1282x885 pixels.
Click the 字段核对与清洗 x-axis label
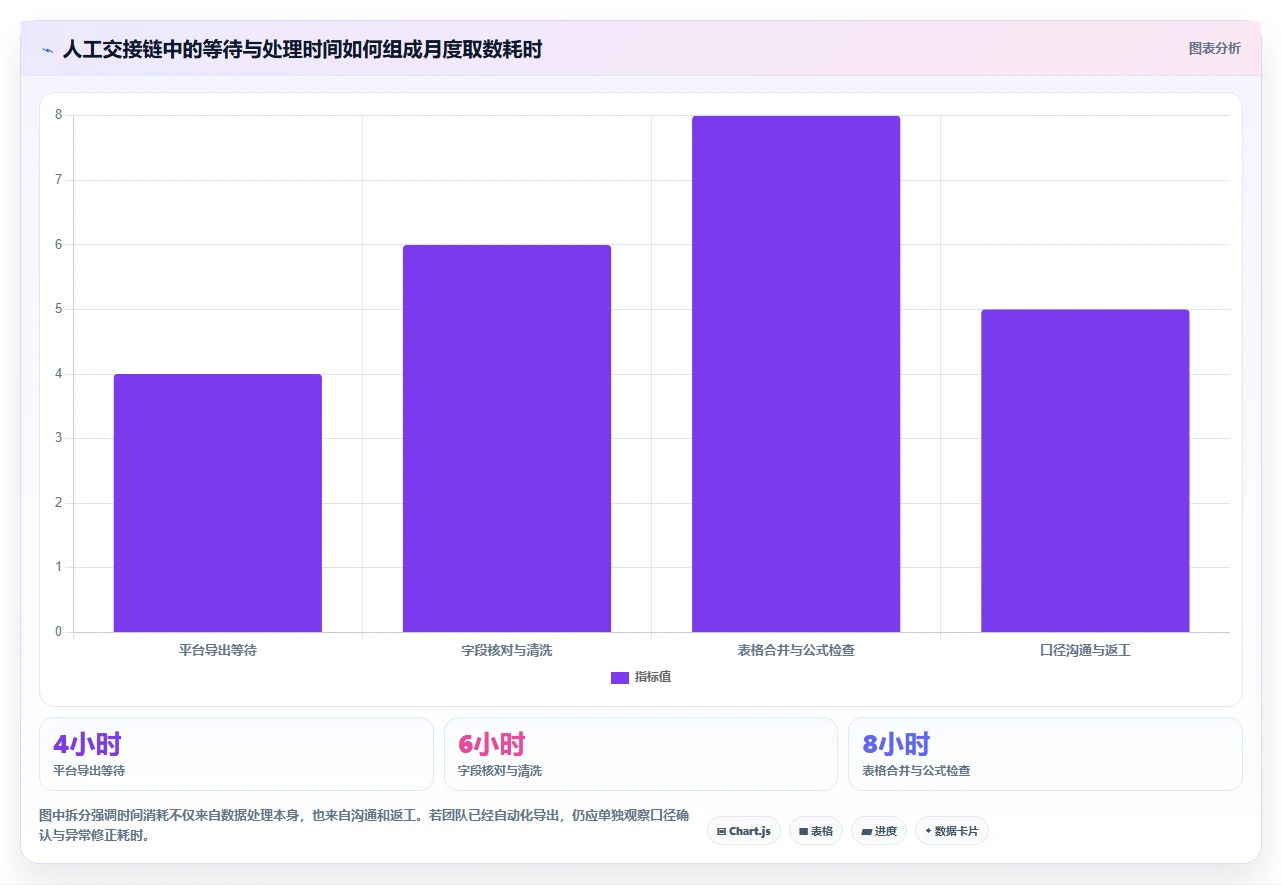click(x=507, y=650)
